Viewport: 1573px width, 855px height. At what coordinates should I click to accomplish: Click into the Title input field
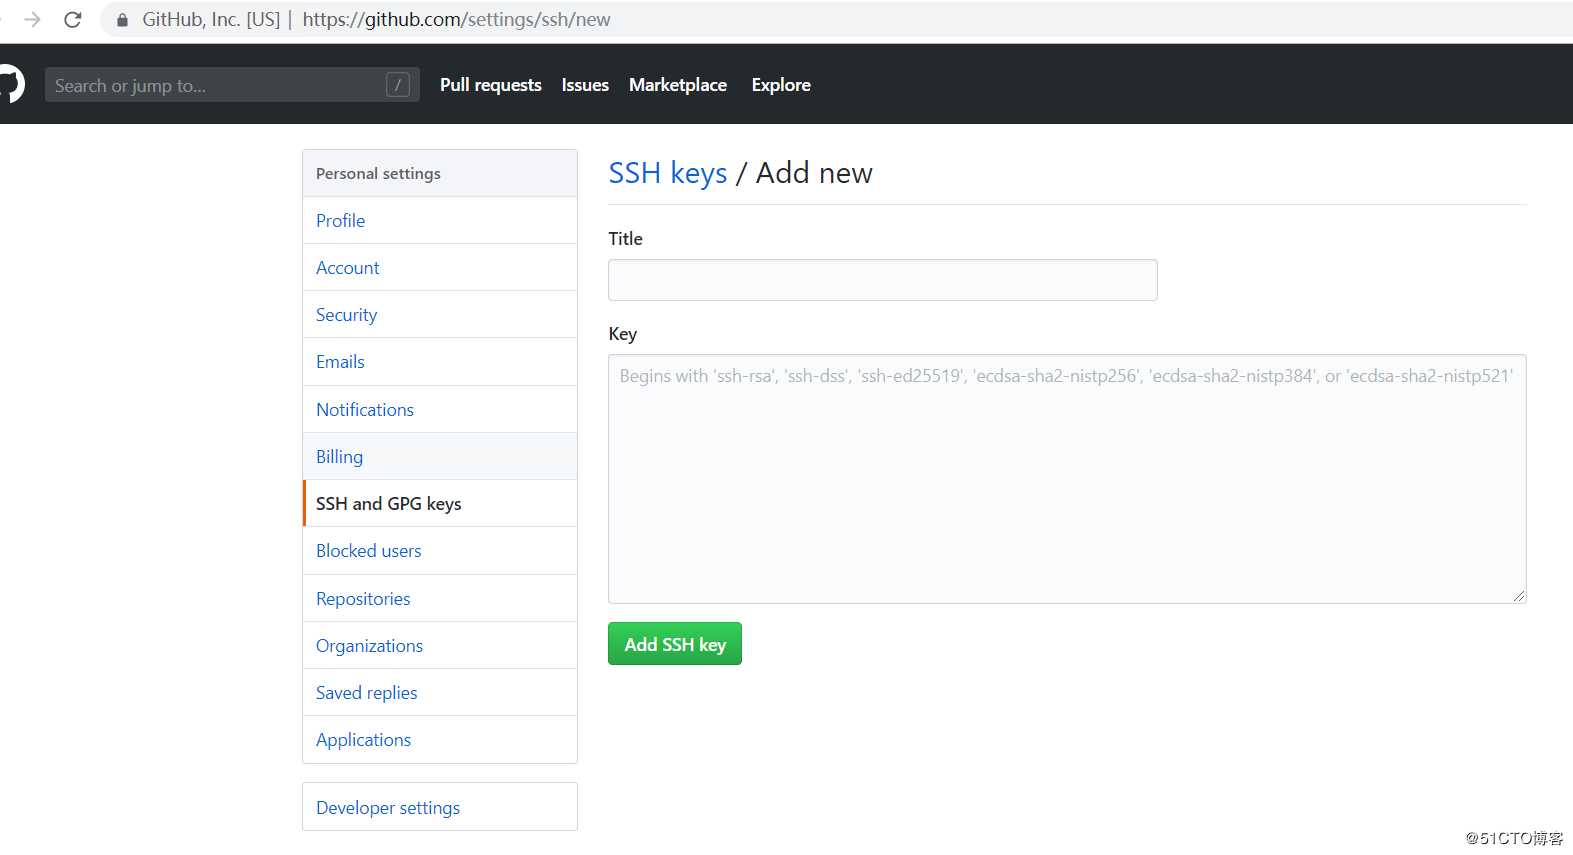(x=883, y=280)
